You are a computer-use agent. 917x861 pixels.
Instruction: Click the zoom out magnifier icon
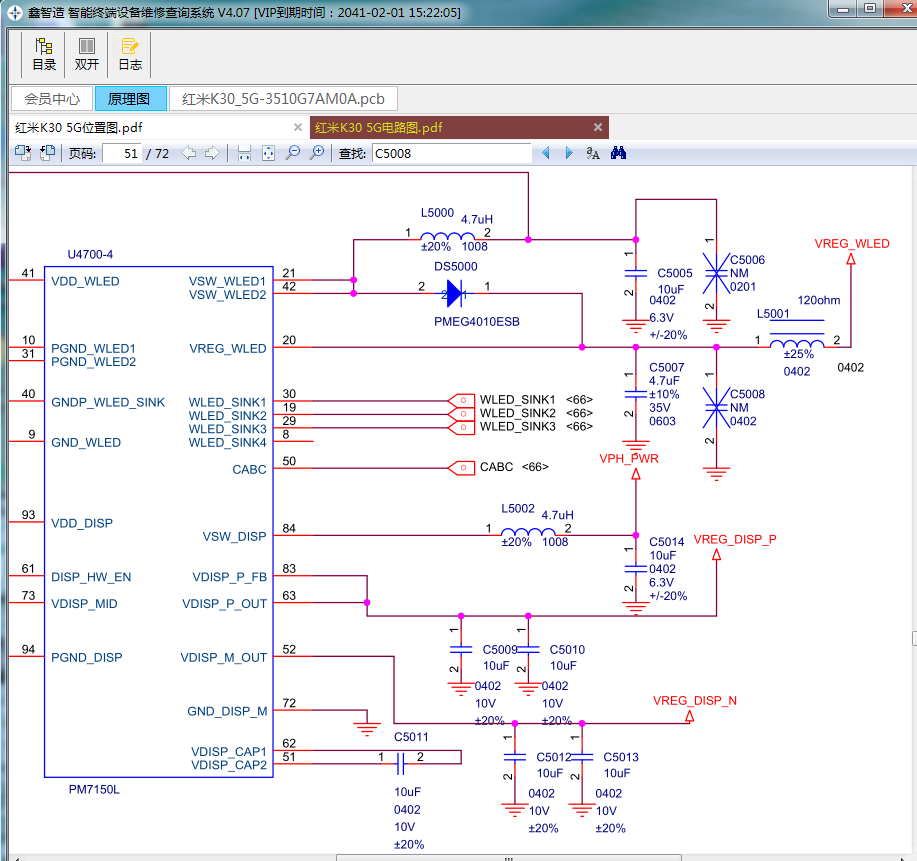[292, 153]
